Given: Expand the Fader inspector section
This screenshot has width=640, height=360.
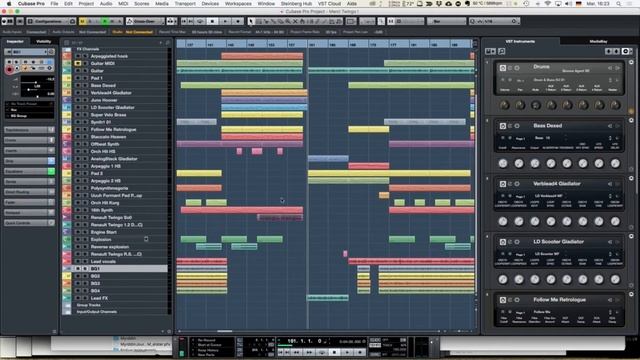Looking at the screenshot, I should coord(29,202).
